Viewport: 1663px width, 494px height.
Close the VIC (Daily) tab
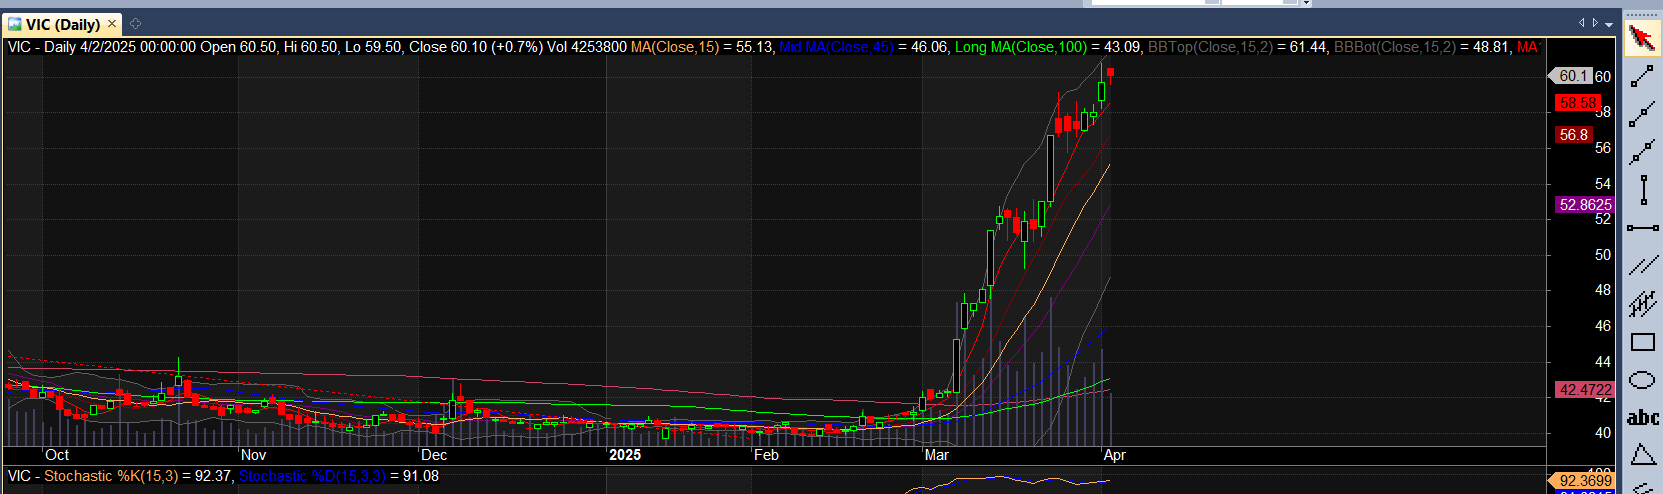point(112,23)
